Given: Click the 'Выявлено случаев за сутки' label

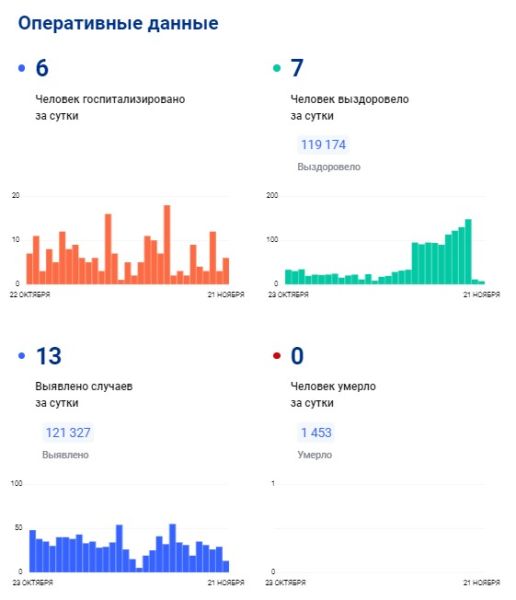Looking at the screenshot, I should (84, 395).
